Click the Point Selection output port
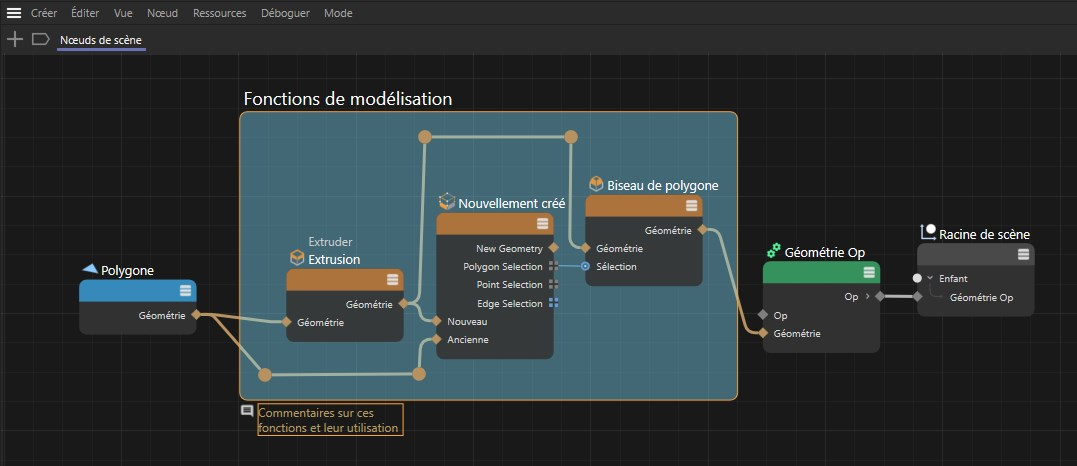This screenshot has height=466, width=1077. tap(554, 285)
